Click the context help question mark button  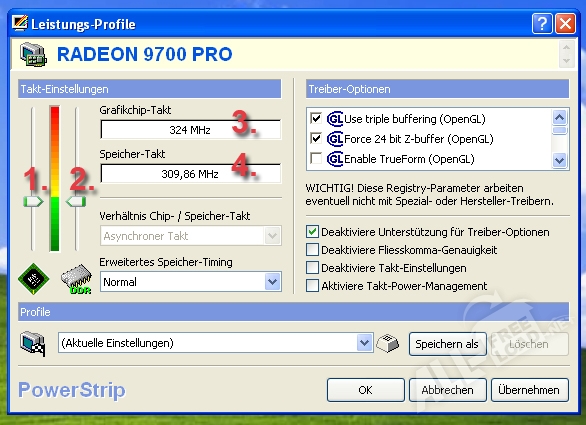pos(542,24)
